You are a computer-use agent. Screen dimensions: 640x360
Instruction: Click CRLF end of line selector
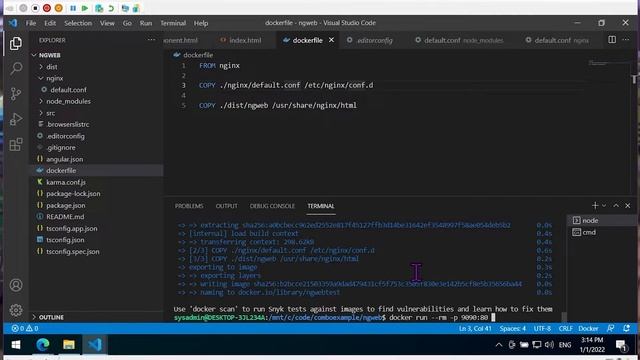(x=565, y=328)
